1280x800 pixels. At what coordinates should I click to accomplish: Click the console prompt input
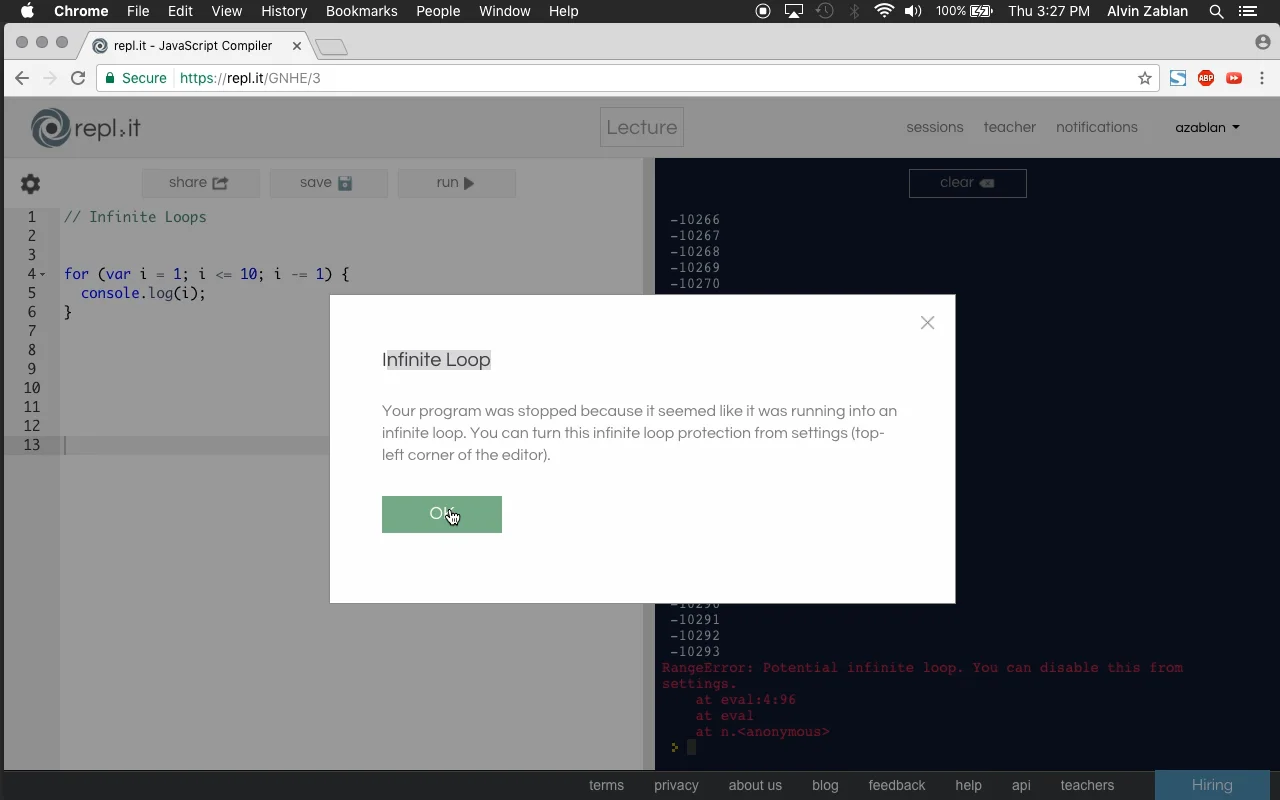point(690,747)
